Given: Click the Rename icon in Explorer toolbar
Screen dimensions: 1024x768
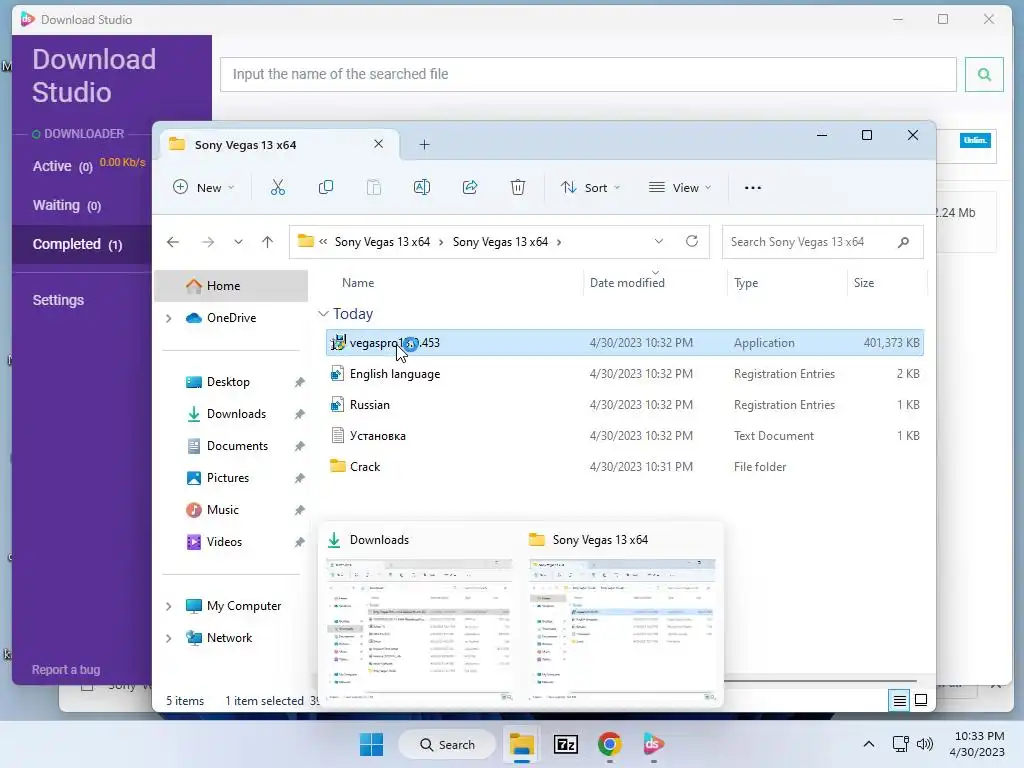Looking at the screenshot, I should (422, 187).
